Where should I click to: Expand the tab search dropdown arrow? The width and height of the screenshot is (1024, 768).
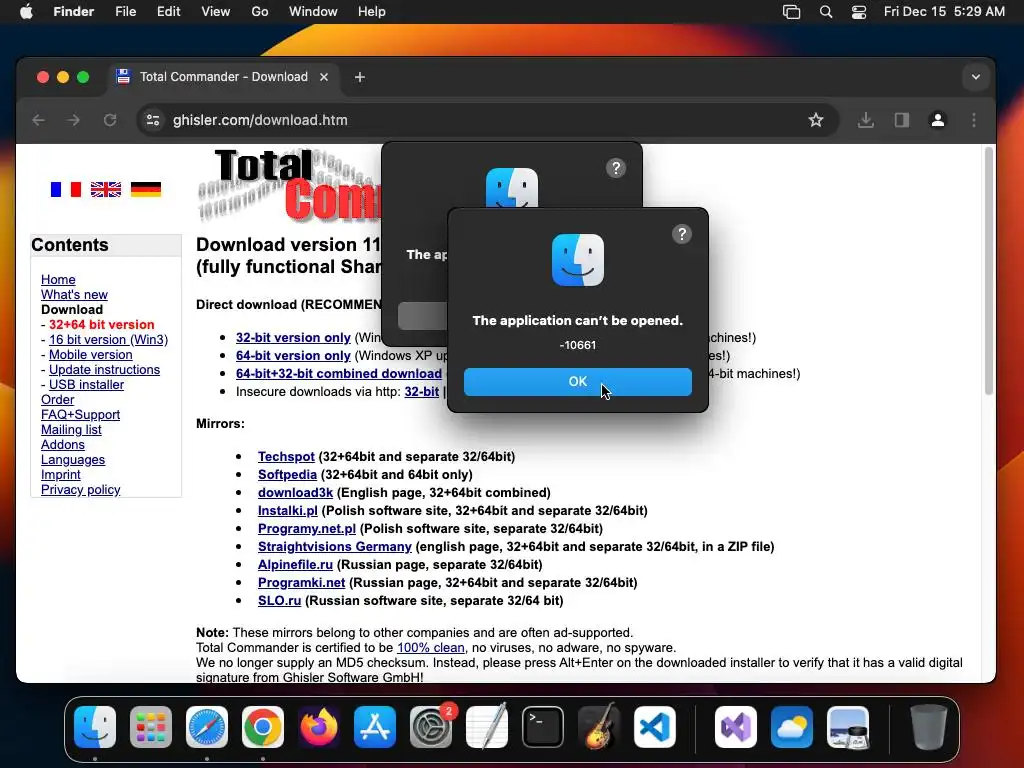click(x=975, y=77)
